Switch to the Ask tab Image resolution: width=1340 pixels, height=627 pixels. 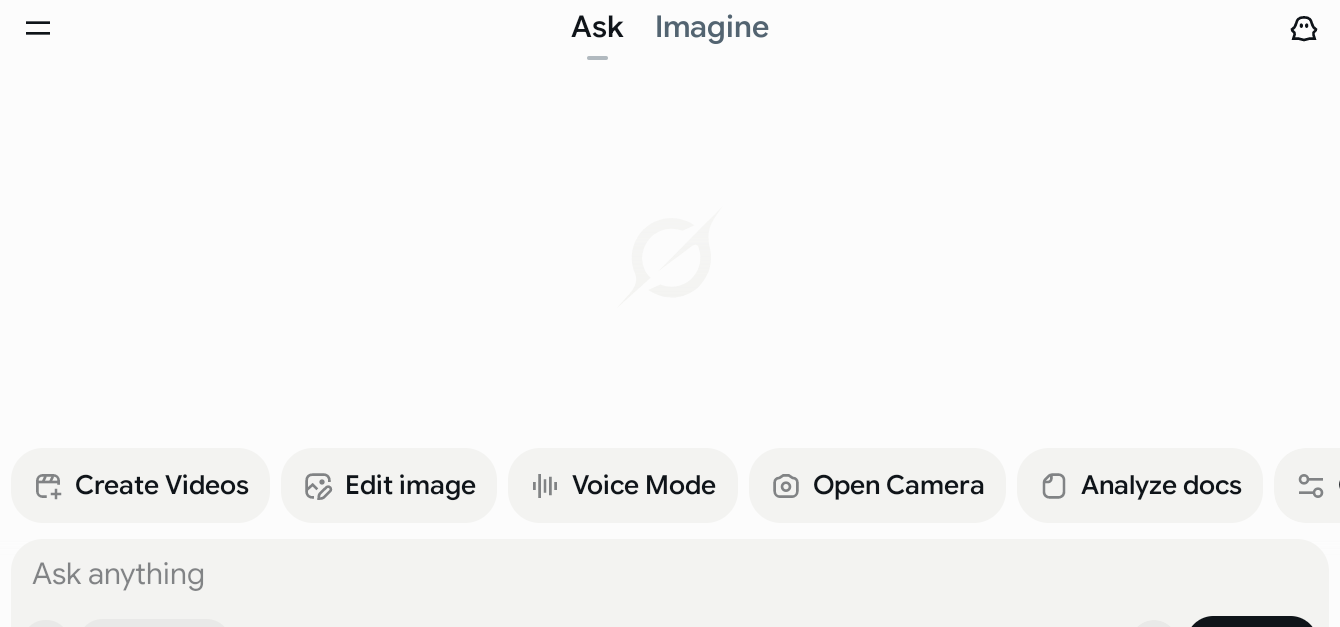point(597,28)
